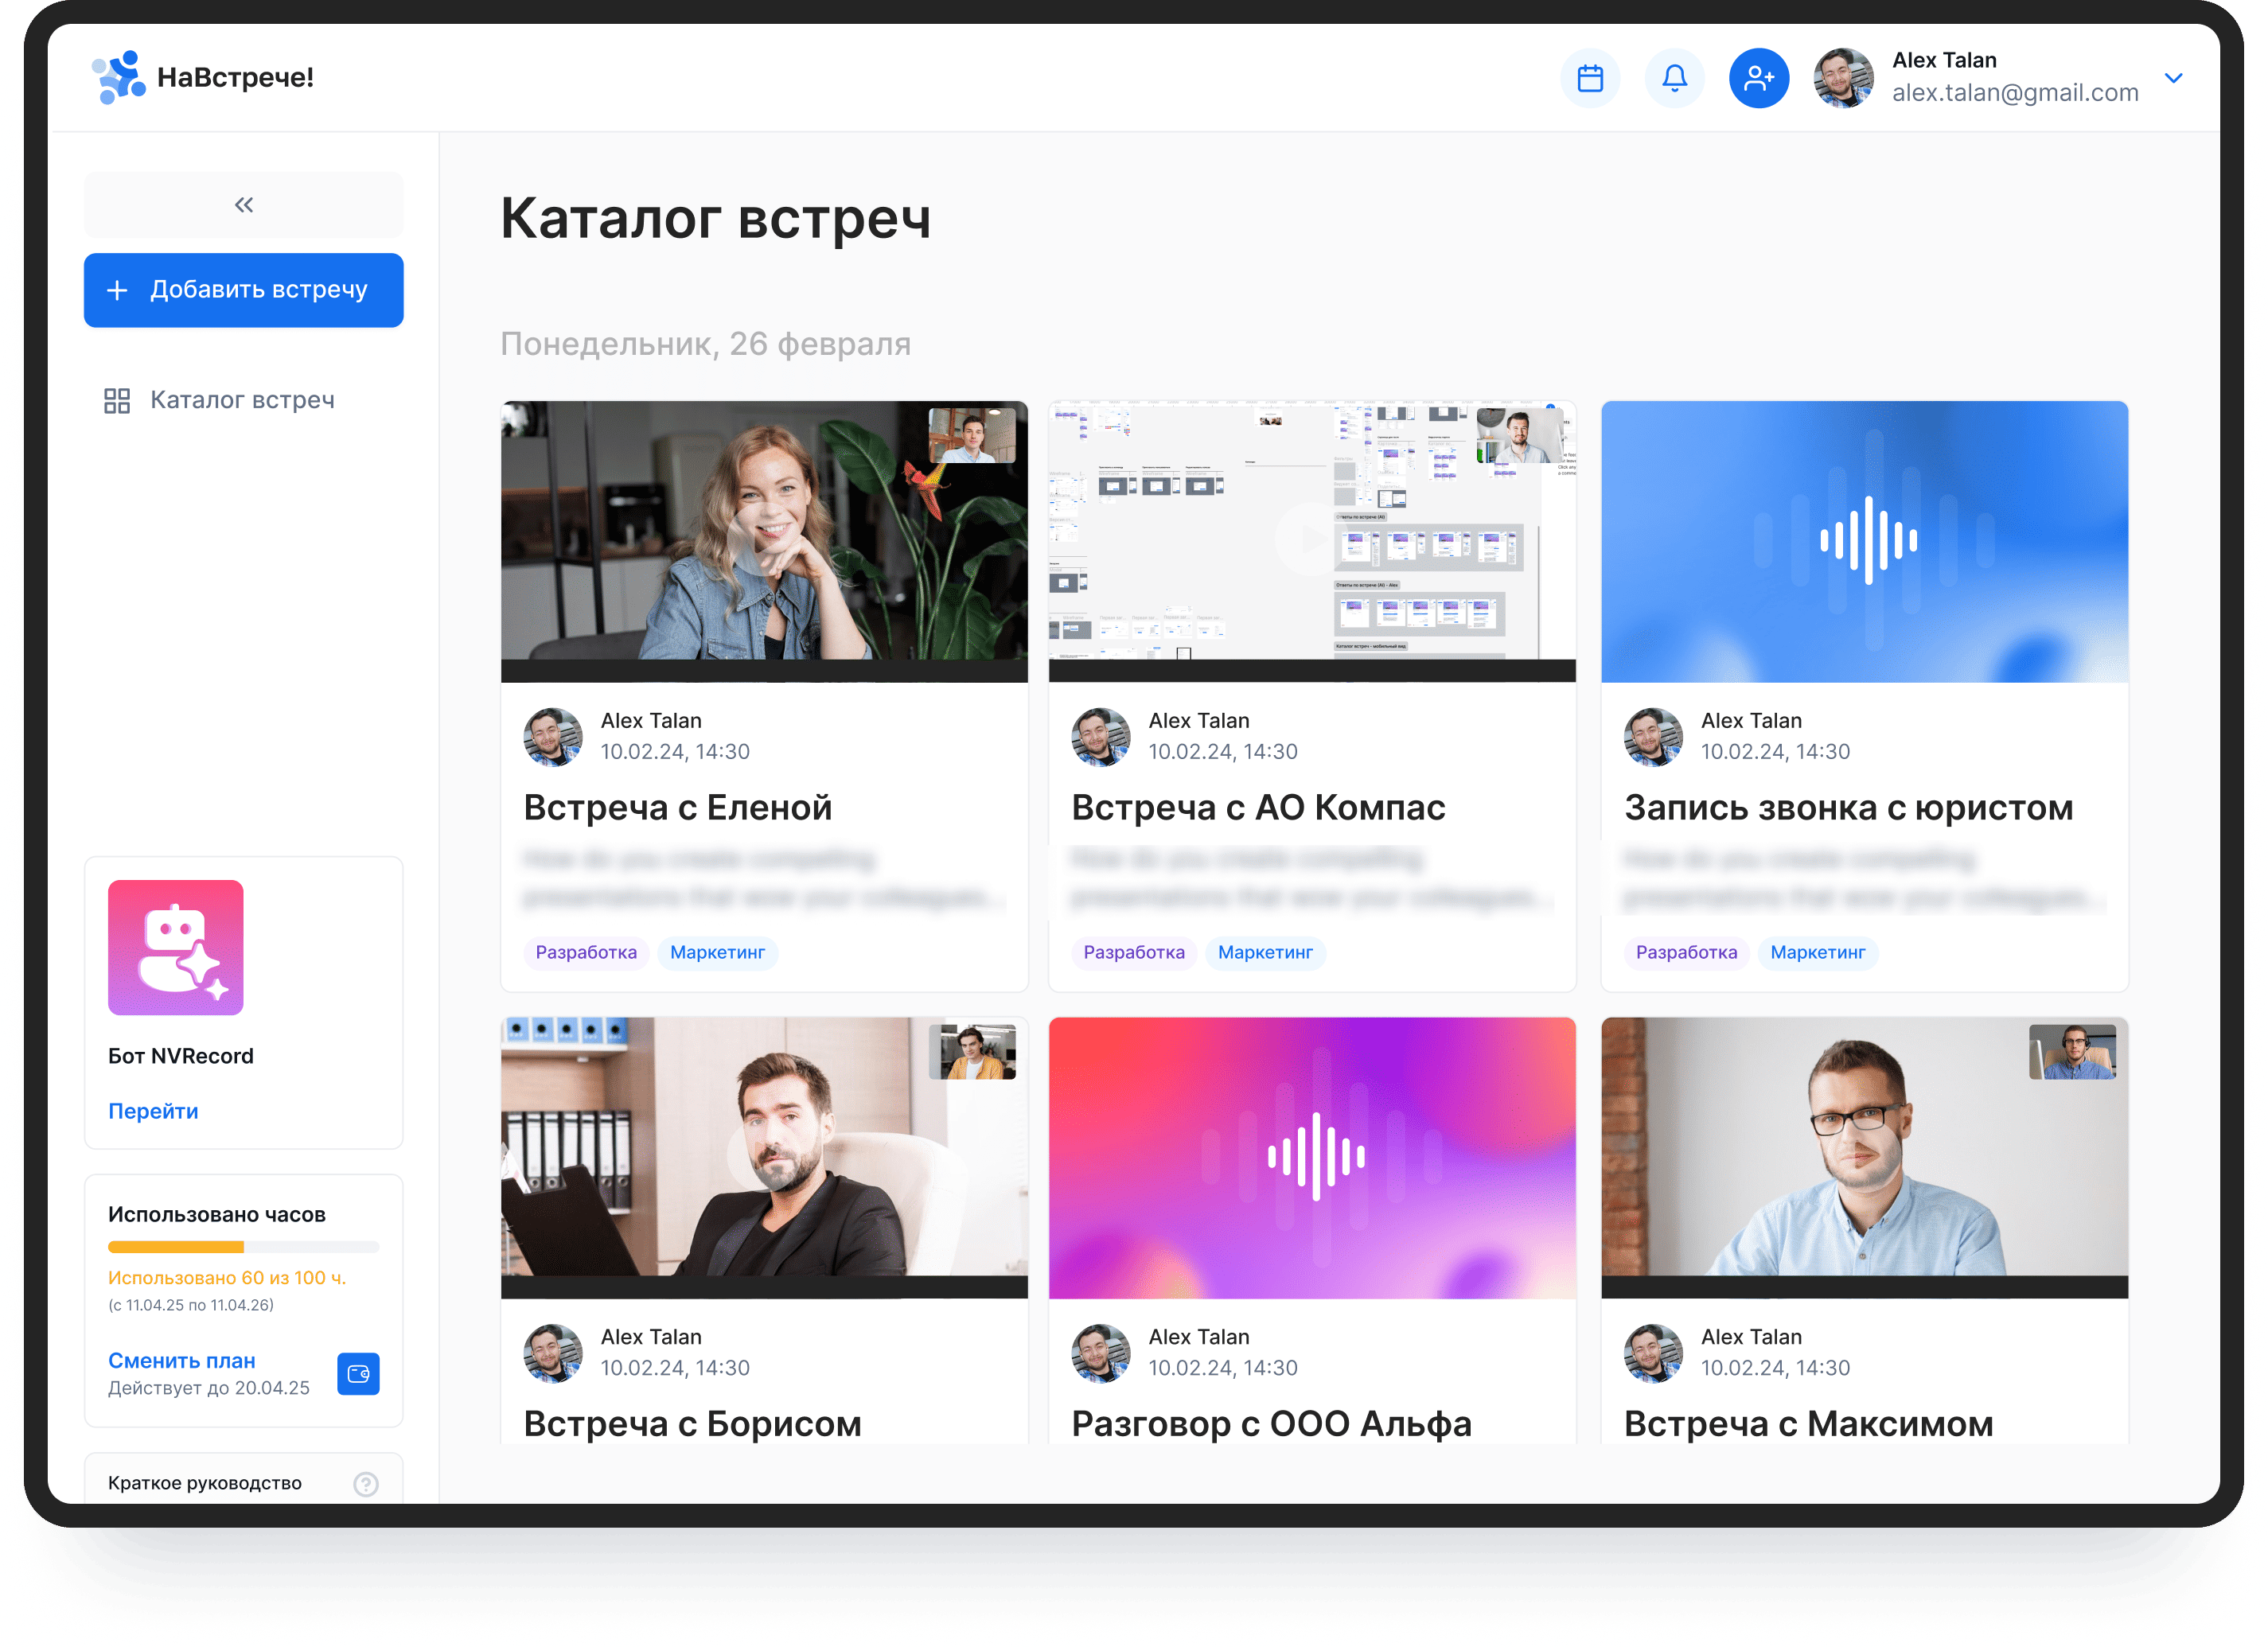Click picture-in-picture inset on Еленой thumbnail

[x=971, y=435]
